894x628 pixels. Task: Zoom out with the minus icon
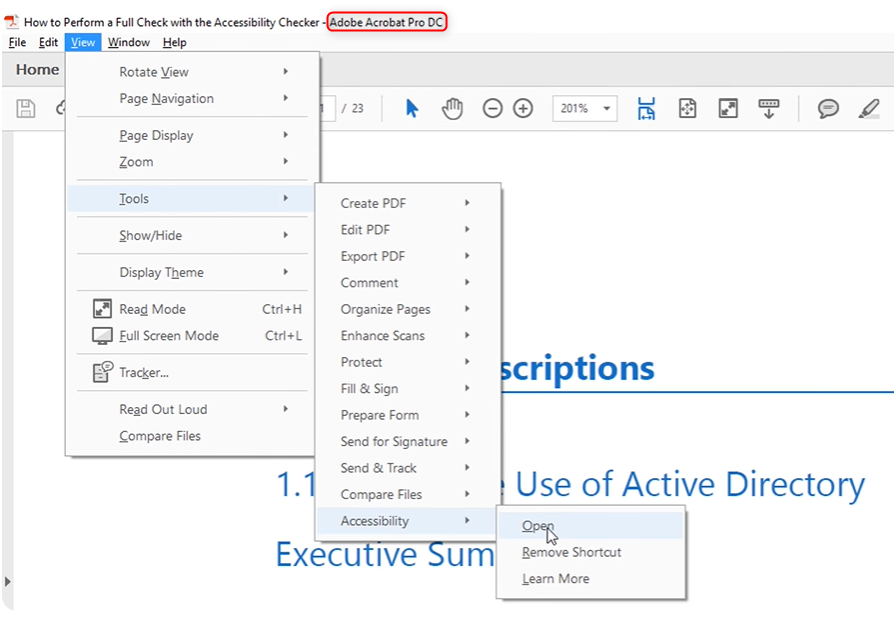pyautogui.click(x=492, y=108)
